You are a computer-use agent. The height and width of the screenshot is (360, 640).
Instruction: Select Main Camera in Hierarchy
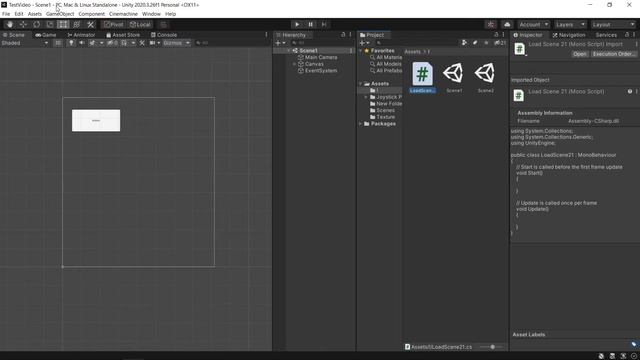coord(321,58)
